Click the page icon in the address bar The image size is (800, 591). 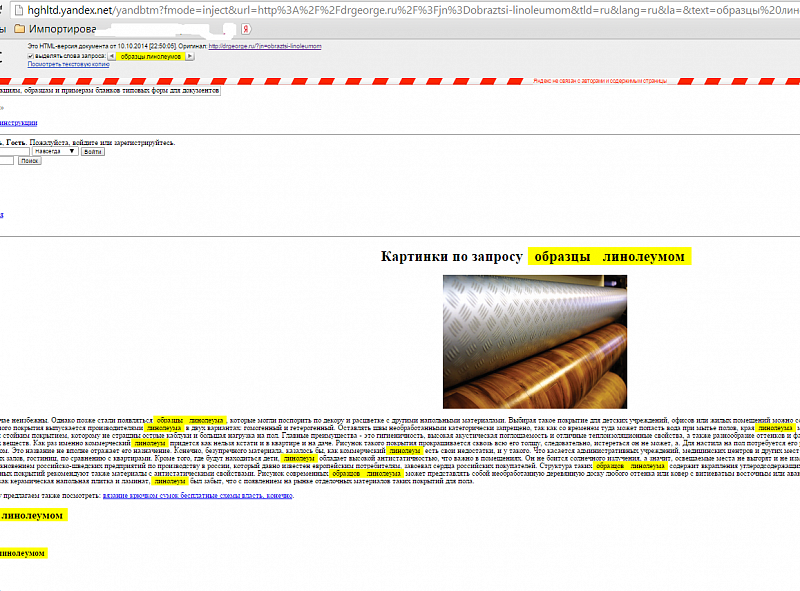click(19, 10)
